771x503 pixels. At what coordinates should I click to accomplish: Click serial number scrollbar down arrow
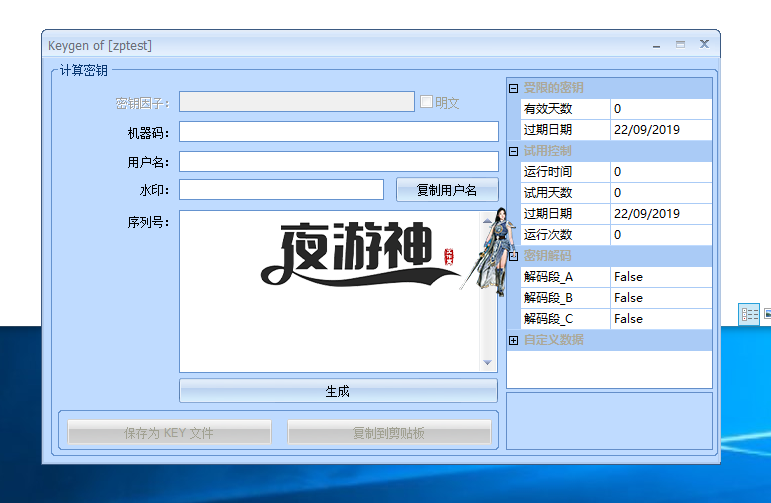tap(488, 362)
